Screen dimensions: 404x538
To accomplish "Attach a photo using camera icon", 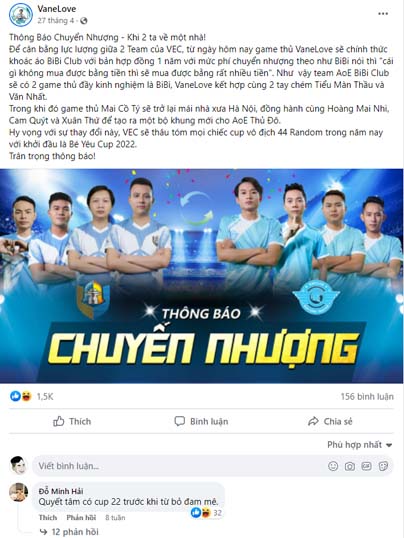I will pyautogui.click(x=350, y=466).
